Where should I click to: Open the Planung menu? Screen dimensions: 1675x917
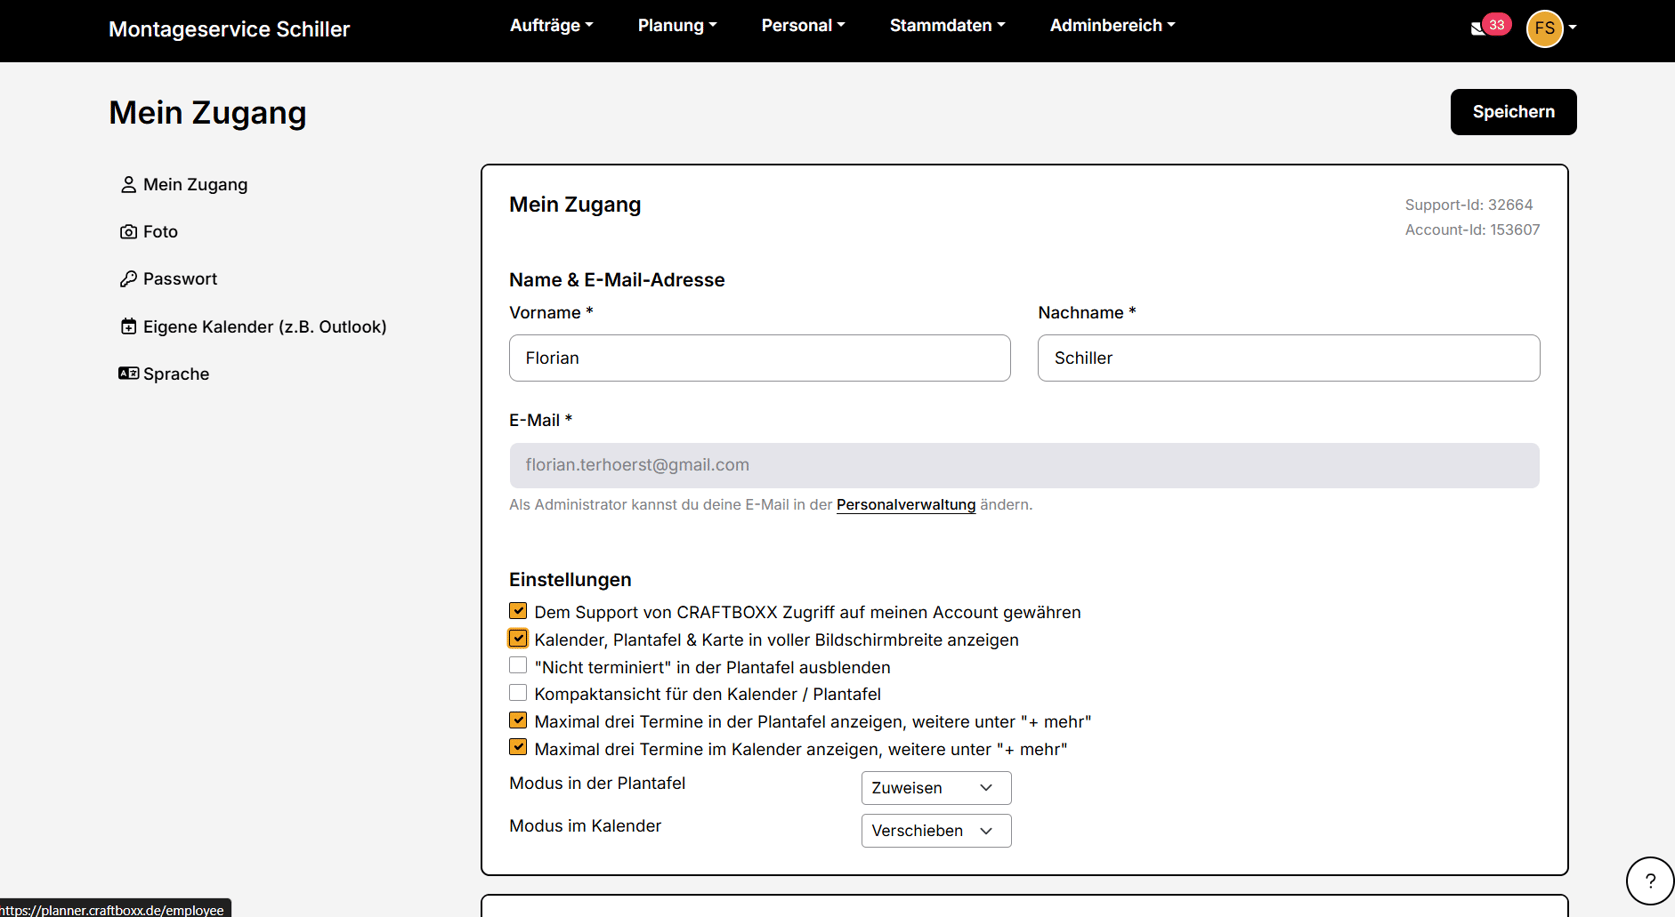(677, 26)
